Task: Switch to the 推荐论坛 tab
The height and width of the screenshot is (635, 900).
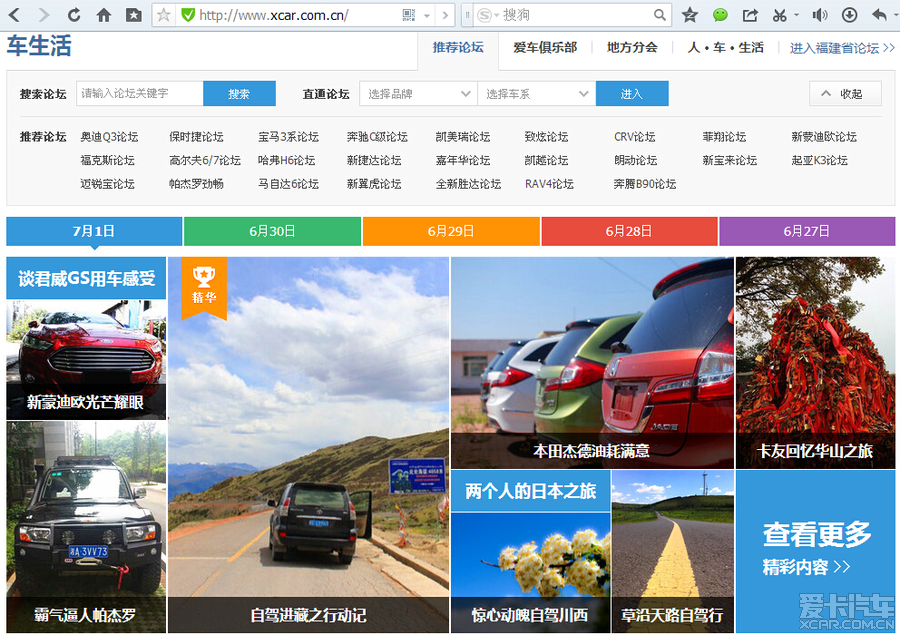Action: click(458, 48)
